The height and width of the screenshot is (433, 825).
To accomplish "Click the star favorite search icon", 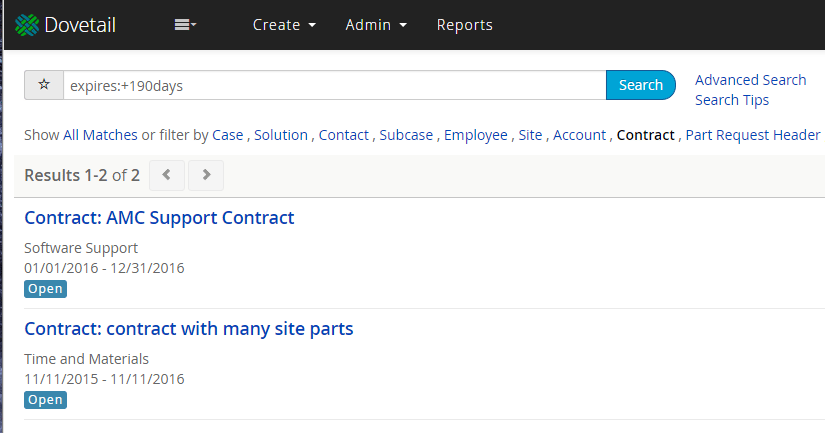I will (44, 85).
